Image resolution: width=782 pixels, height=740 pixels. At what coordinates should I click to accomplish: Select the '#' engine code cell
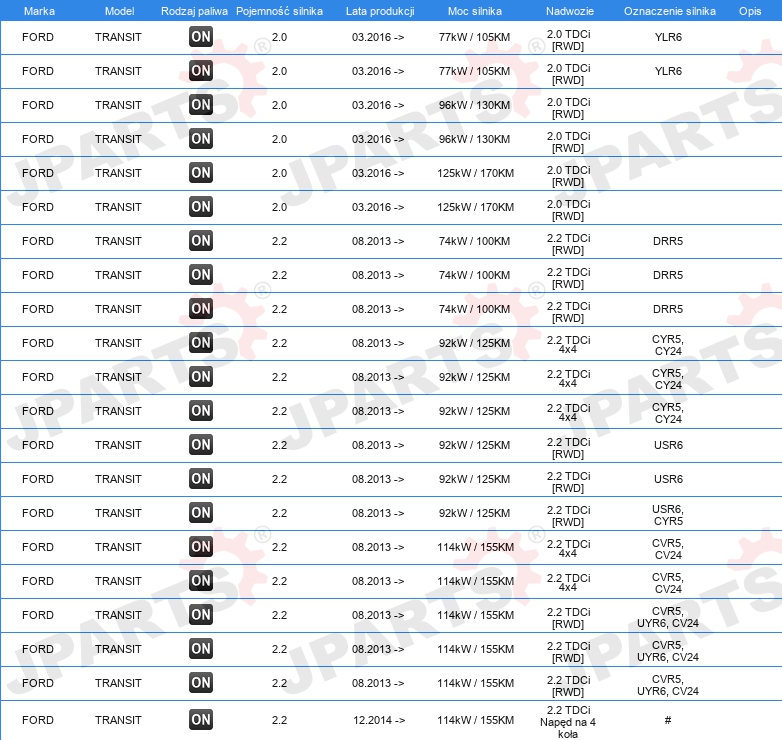pyautogui.click(x=668, y=720)
